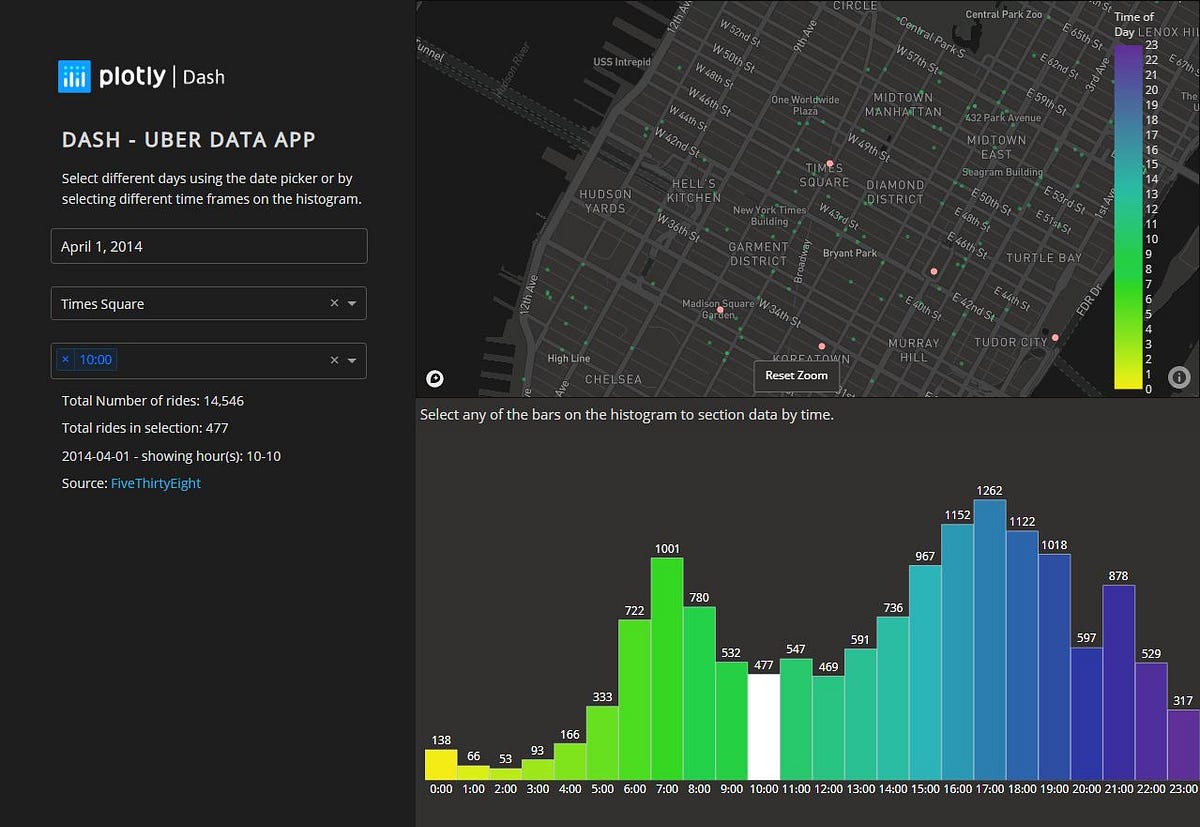Open map attribution via the info icon
The image size is (1200, 827).
[x=1179, y=377]
